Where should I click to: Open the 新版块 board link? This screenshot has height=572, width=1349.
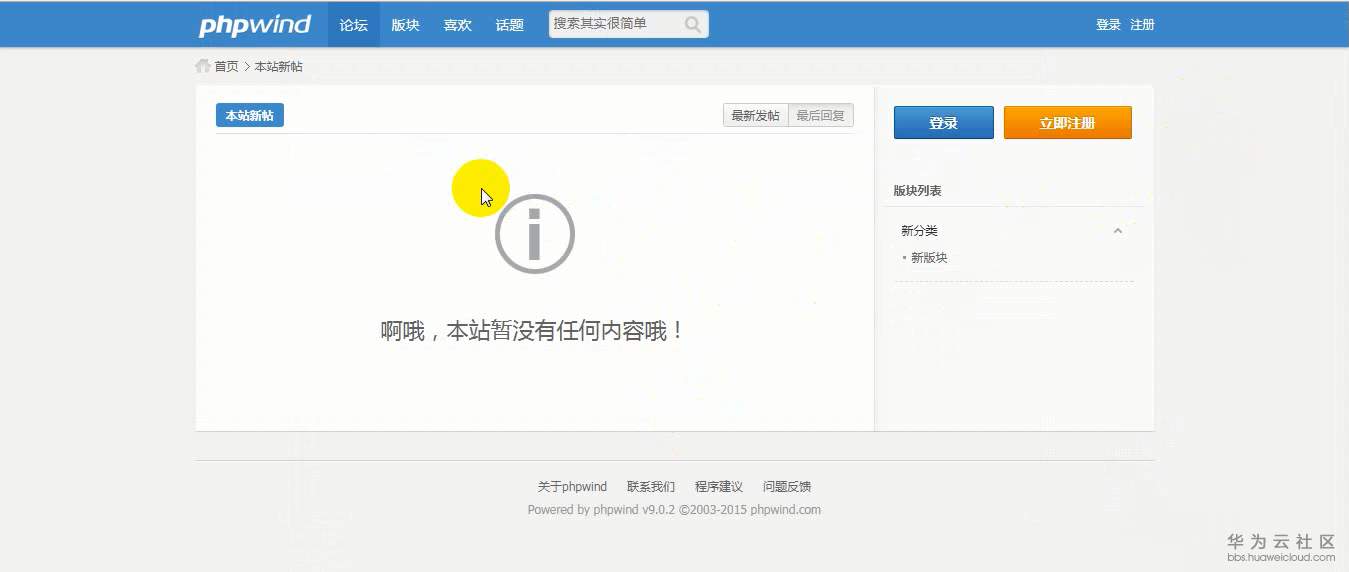pyautogui.click(x=929, y=258)
